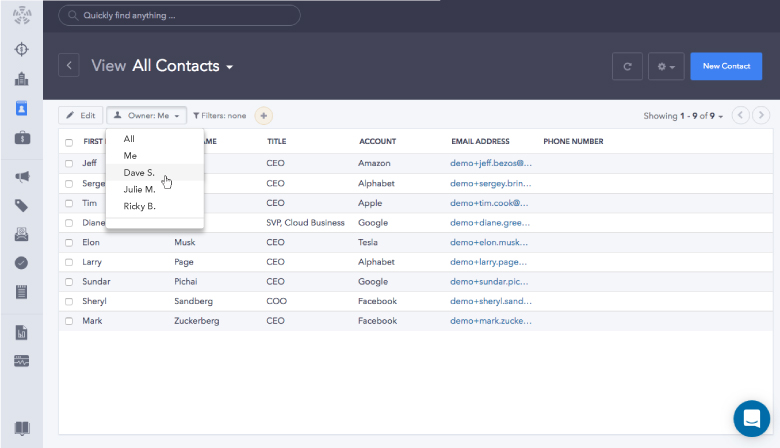This screenshot has width=780, height=448.
Task: Check the box for Elon Musk row
Action: (69, 241)
